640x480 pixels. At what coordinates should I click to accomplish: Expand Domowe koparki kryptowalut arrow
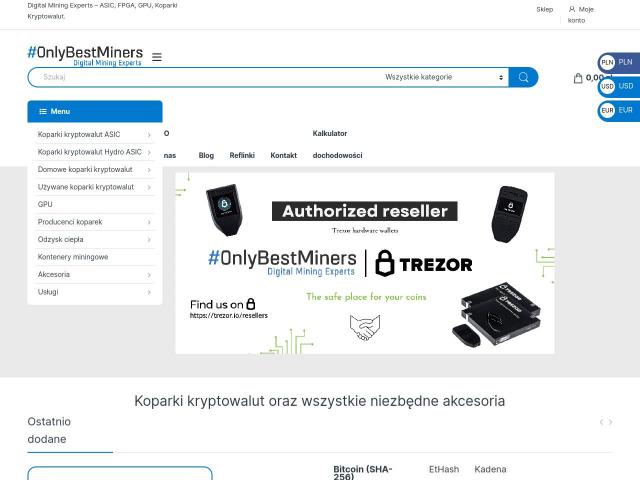149,170
